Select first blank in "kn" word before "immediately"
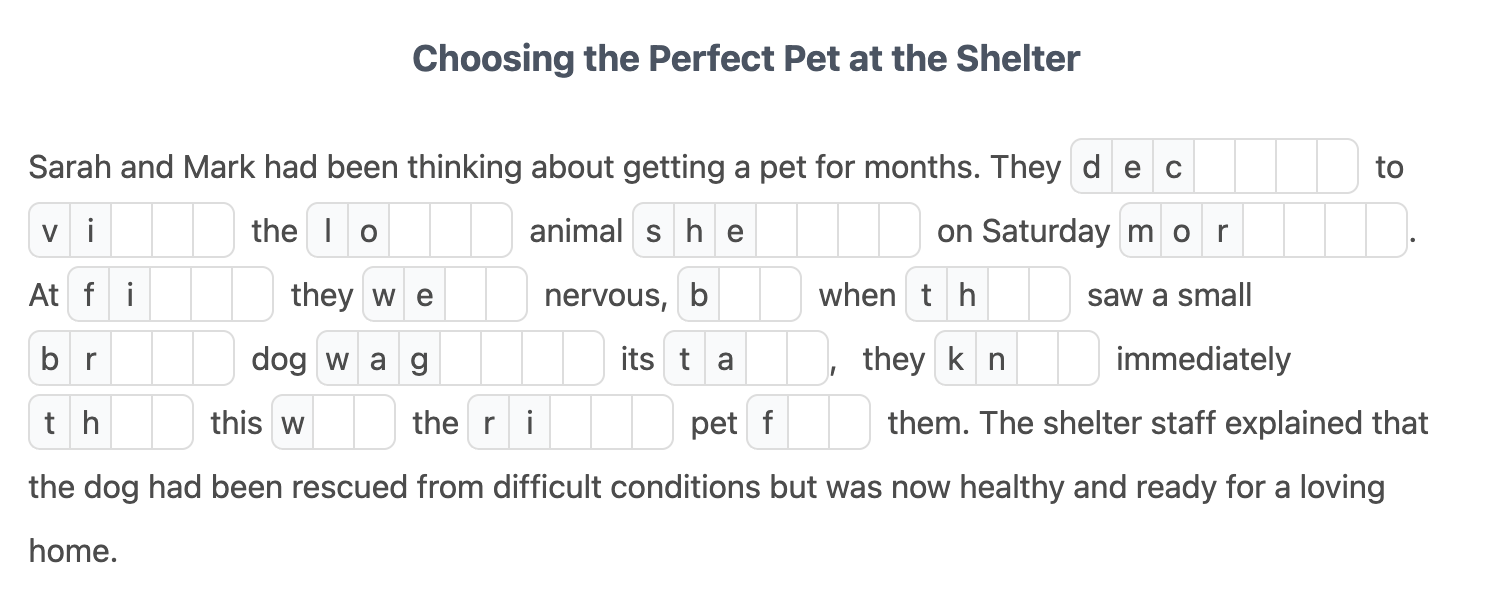 [x=1037, y=359]
